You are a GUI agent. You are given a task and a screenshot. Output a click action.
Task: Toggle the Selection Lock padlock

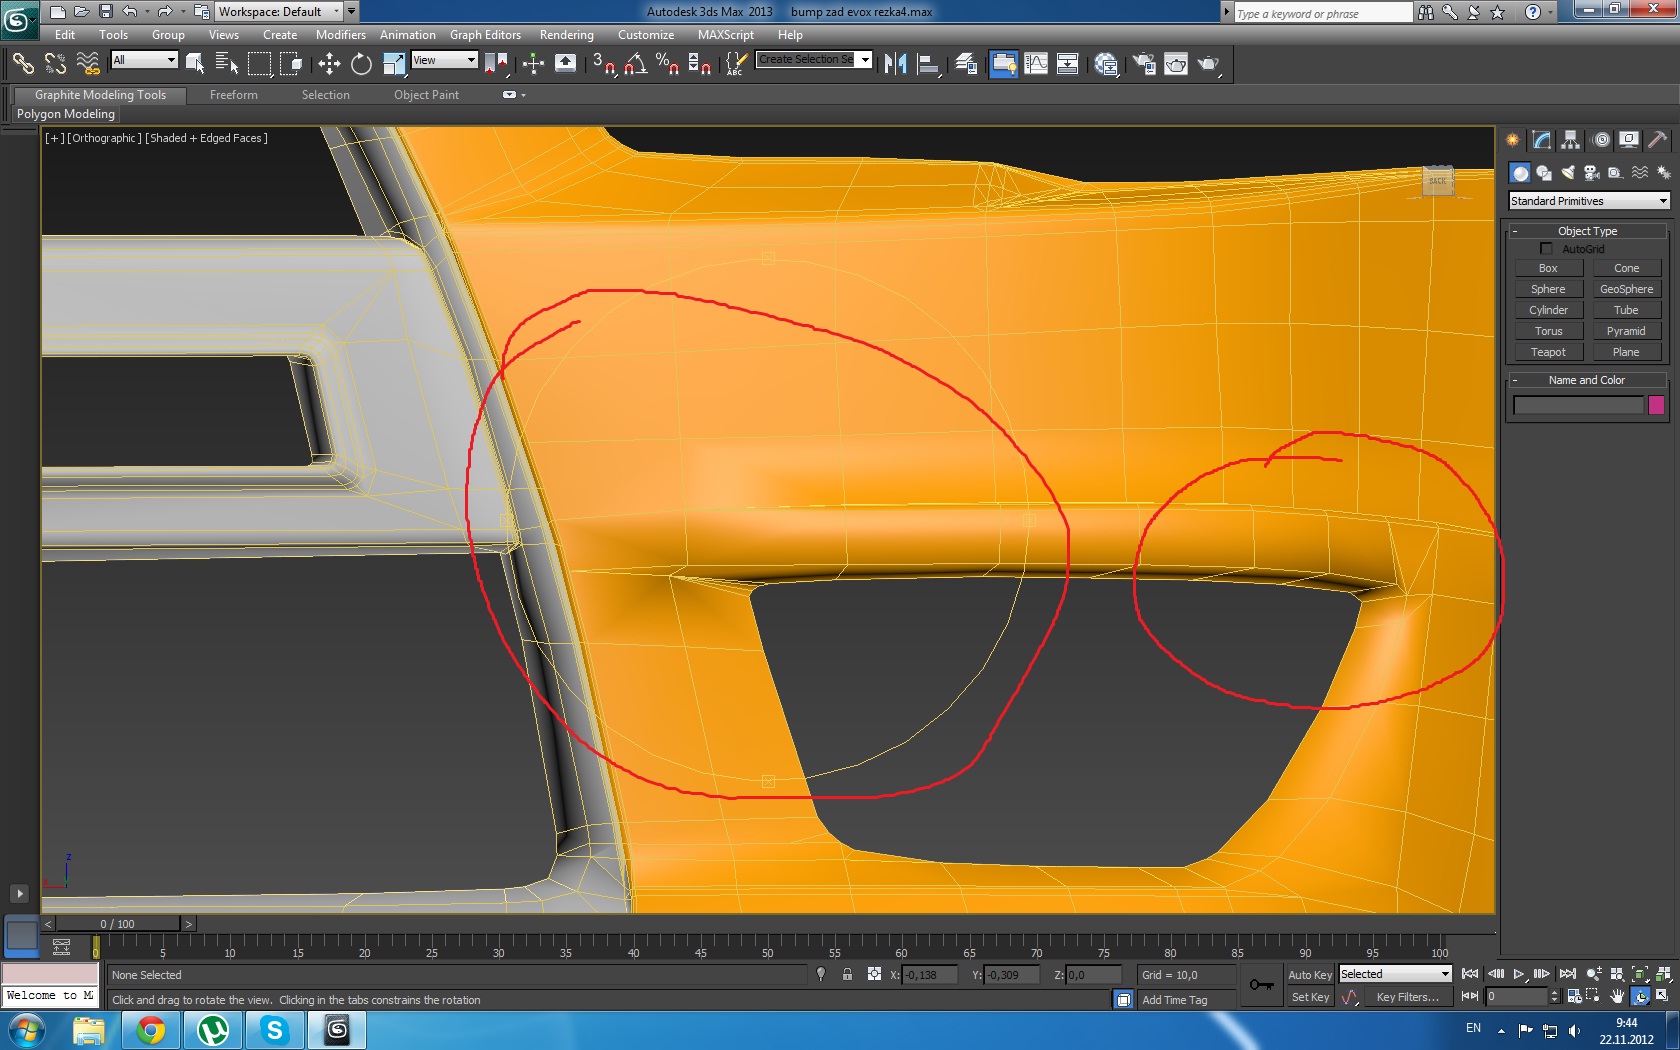coord(847,975)
